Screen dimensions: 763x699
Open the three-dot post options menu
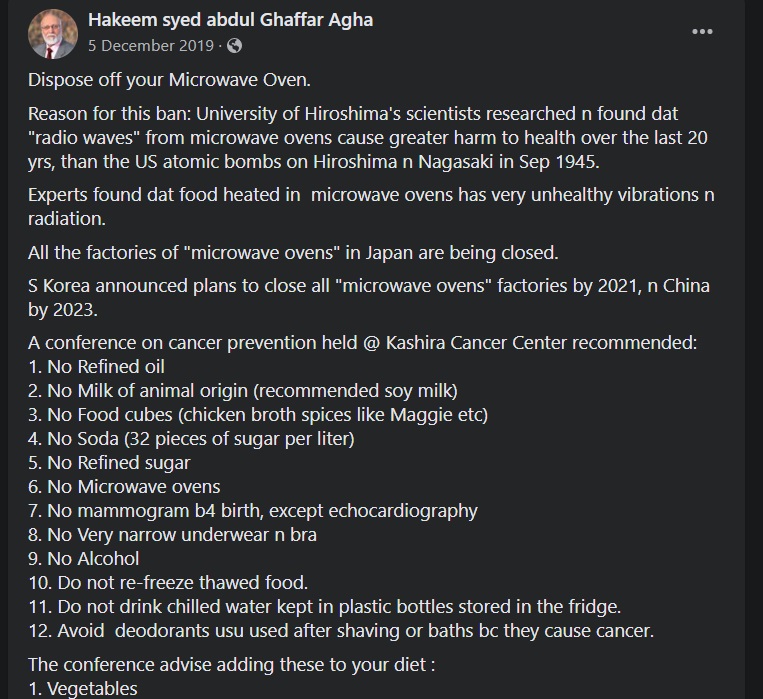point(702,32)
